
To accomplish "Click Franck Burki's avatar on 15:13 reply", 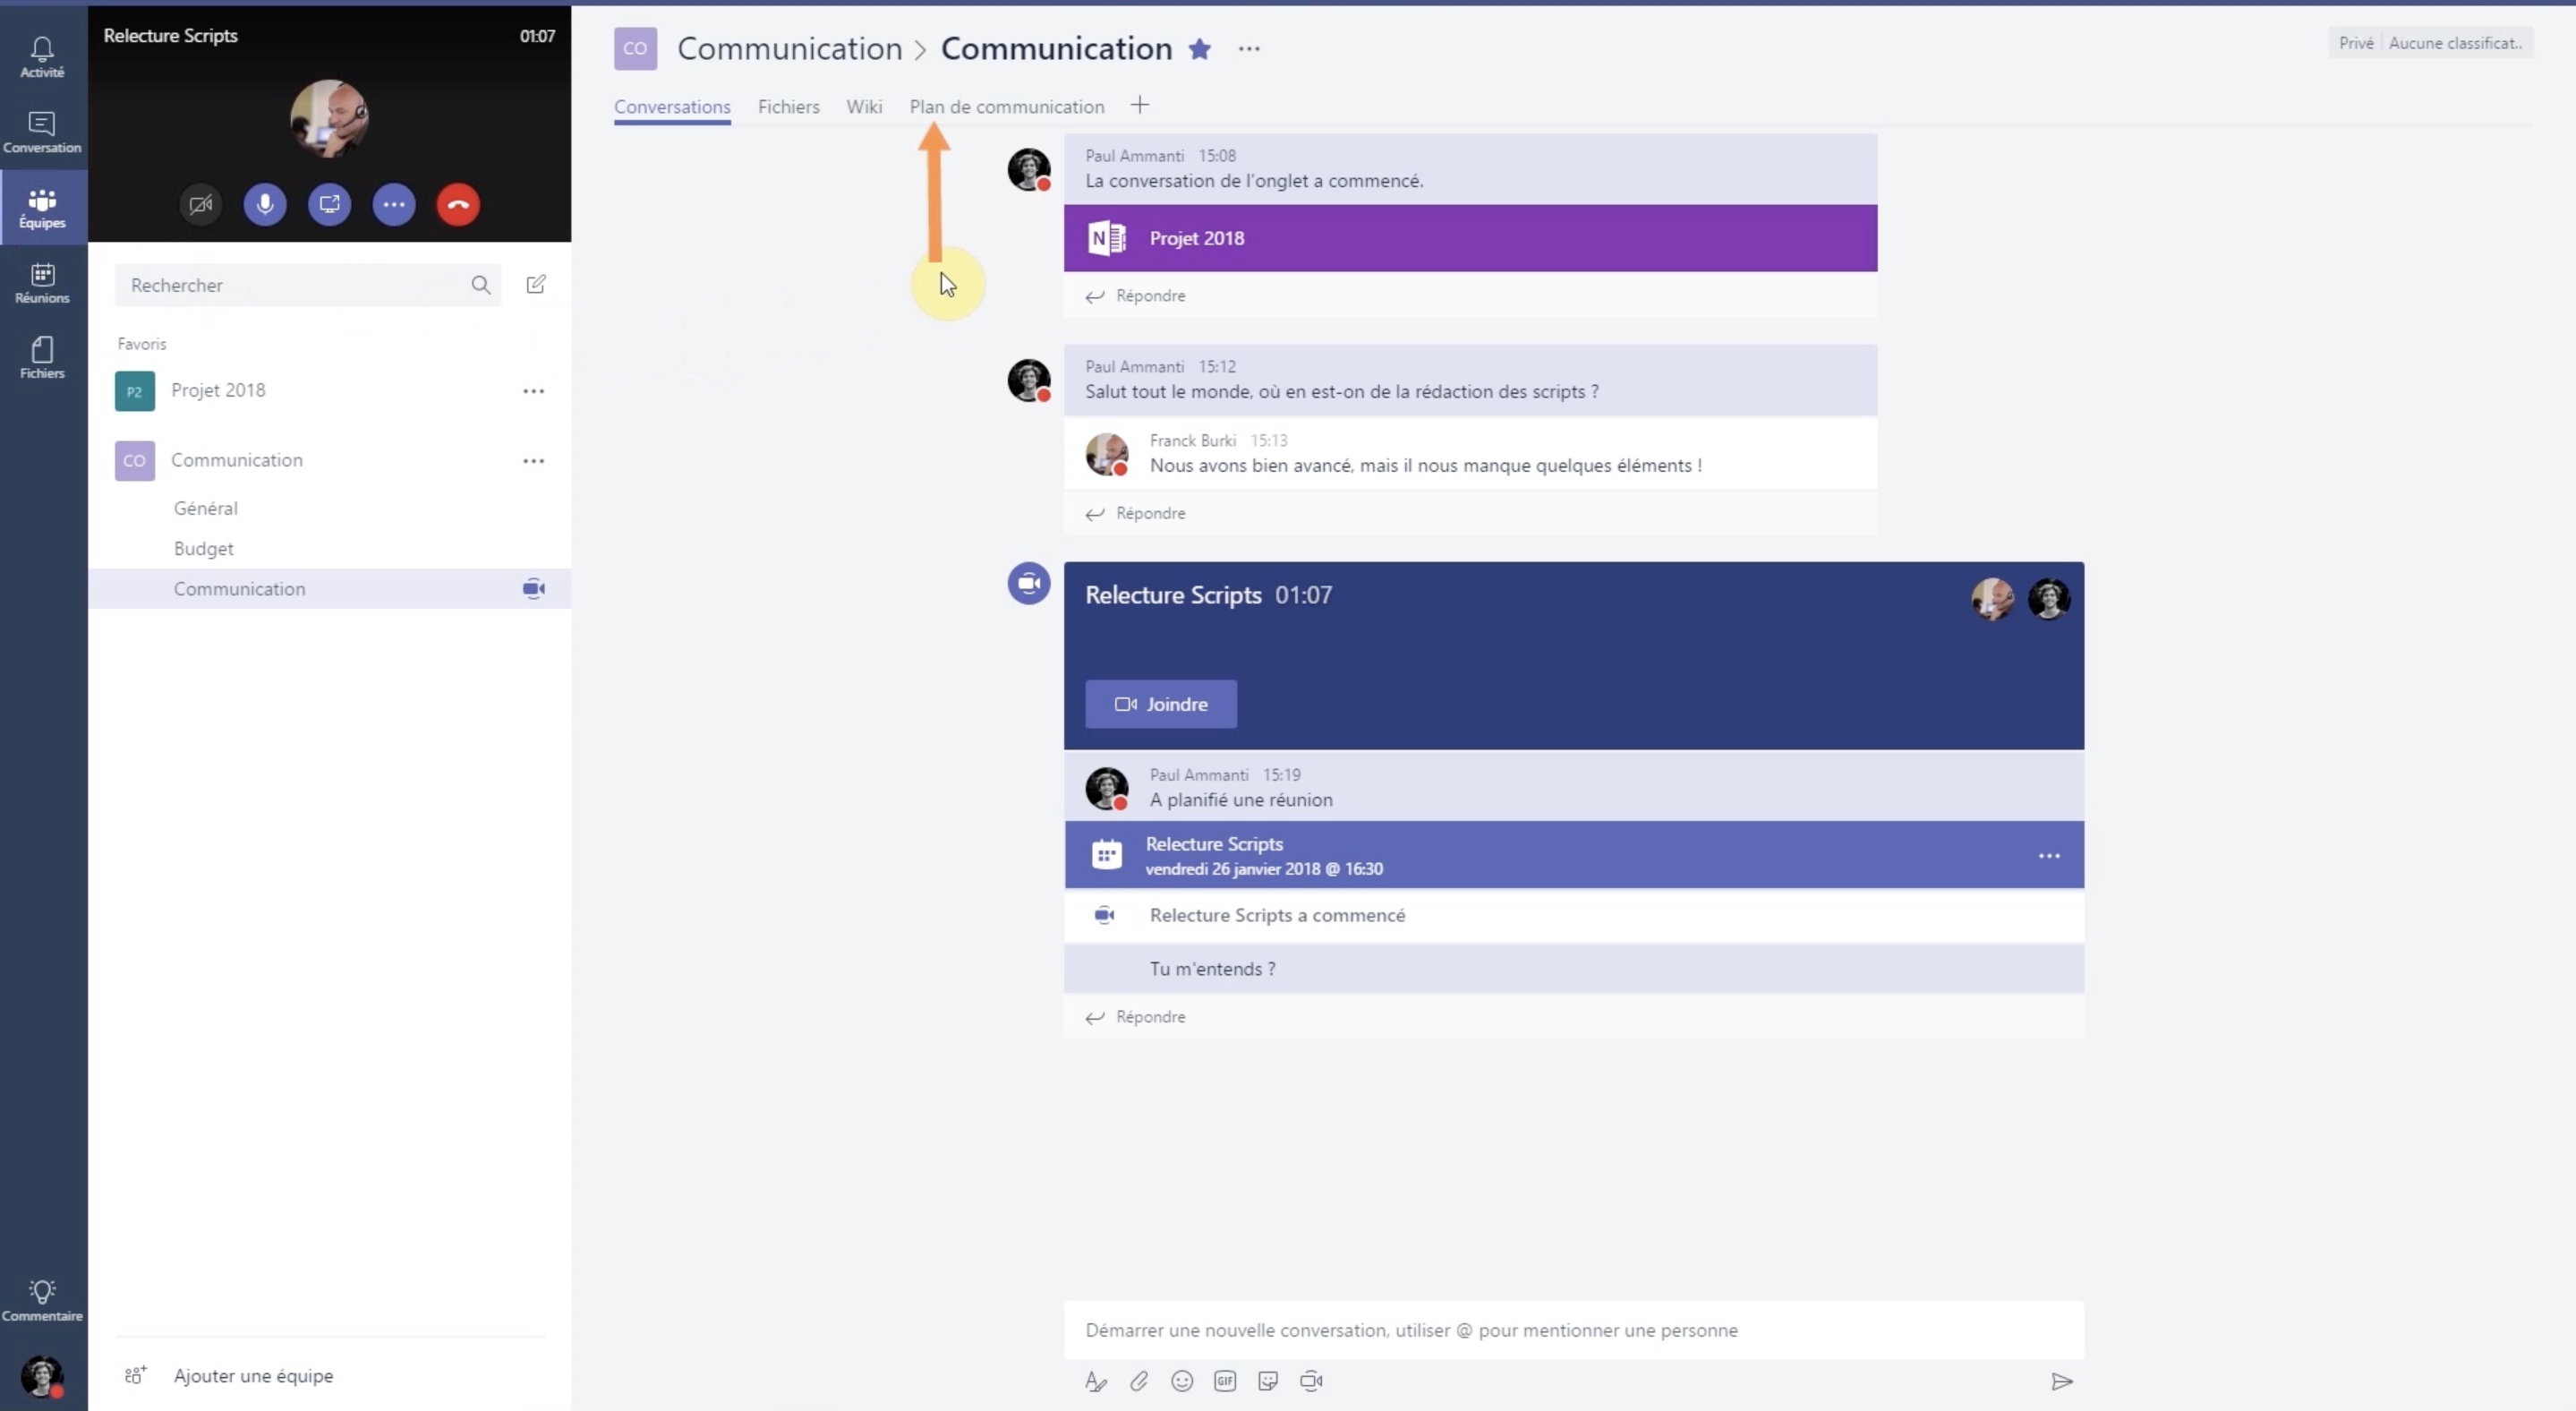I will pos(1107,454).
